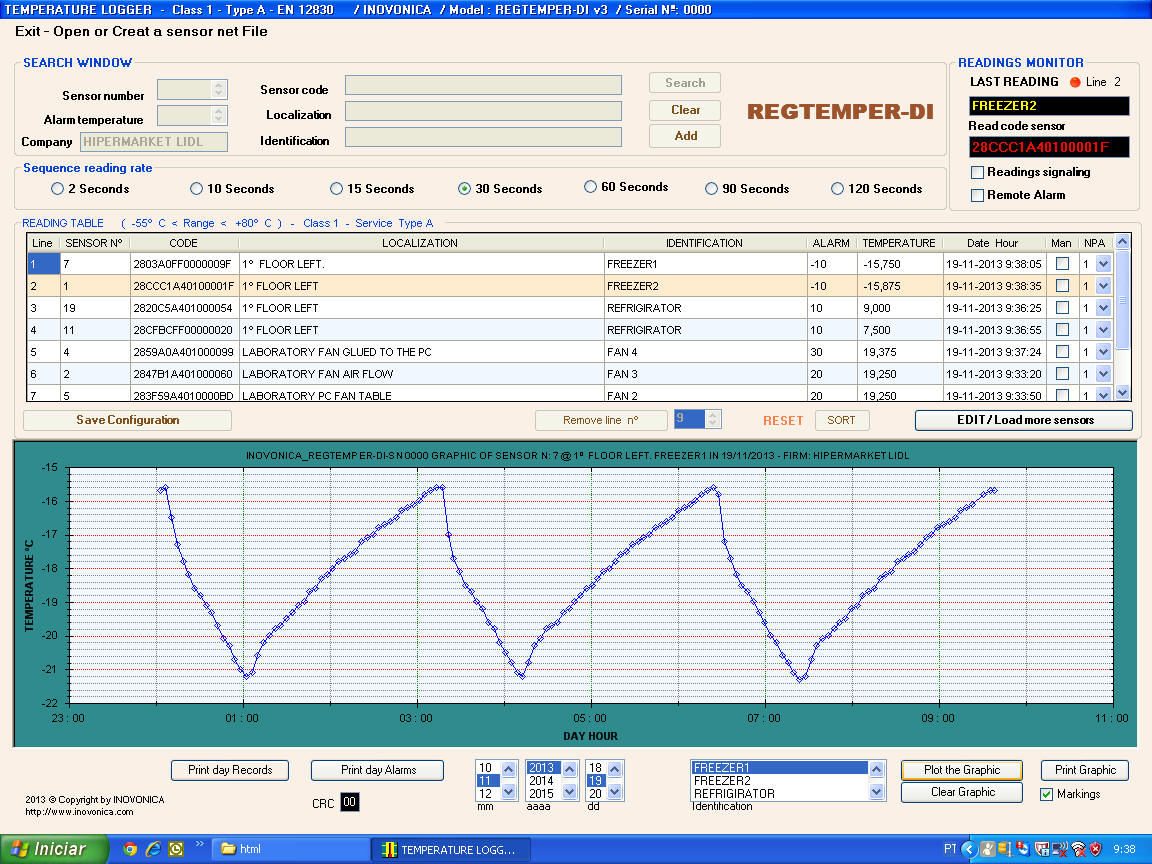Click the Sensor code input field
This screenshot has height=864, width=1152.
(483, 85)
